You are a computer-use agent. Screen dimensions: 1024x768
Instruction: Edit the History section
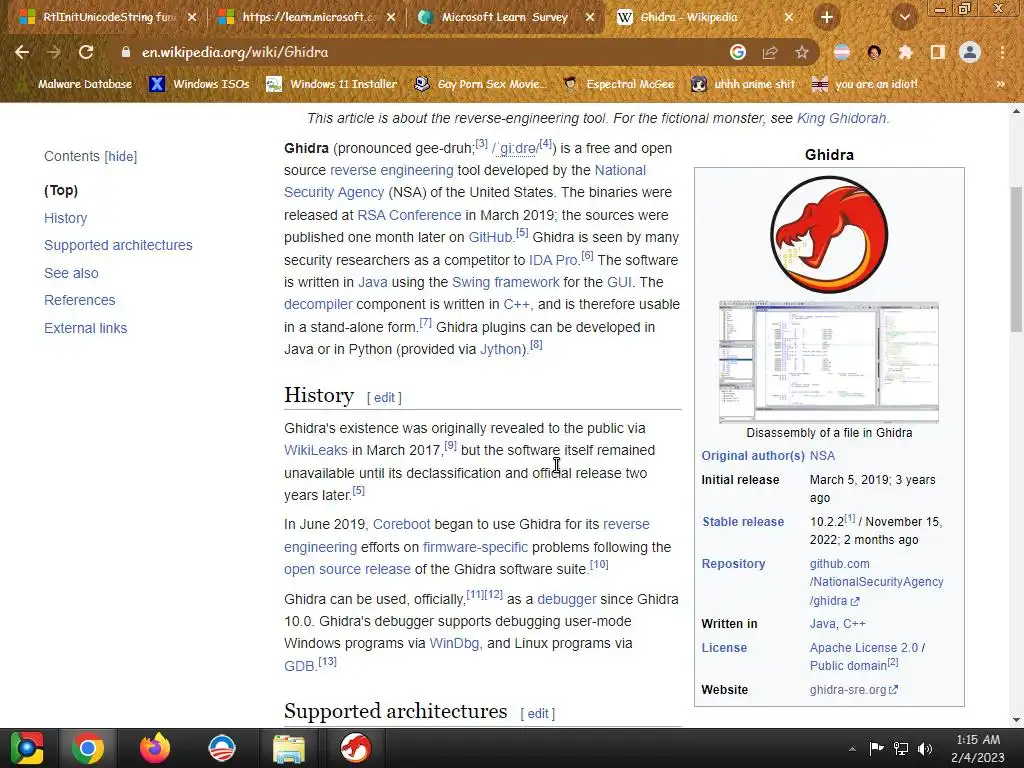tap(384, 398)
